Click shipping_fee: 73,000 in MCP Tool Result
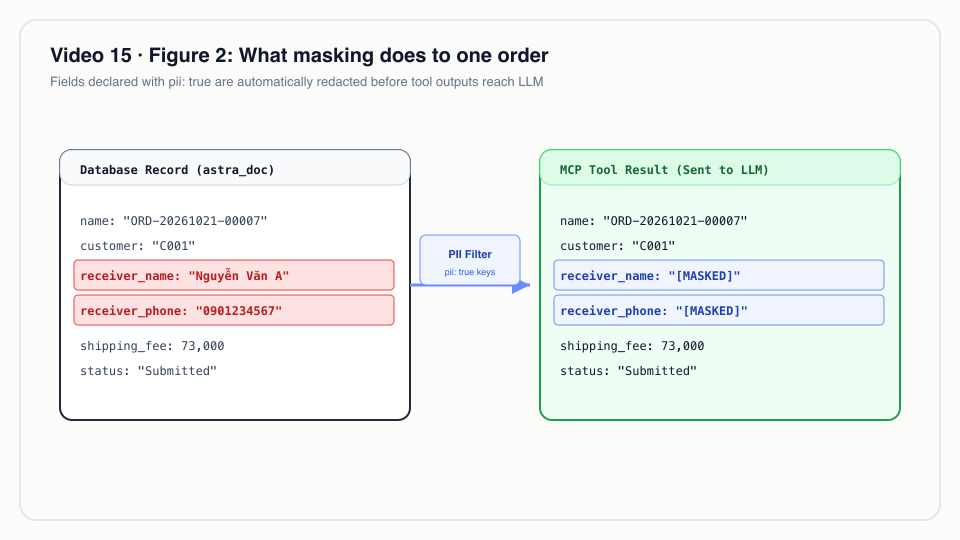 [x=632, y=346]
